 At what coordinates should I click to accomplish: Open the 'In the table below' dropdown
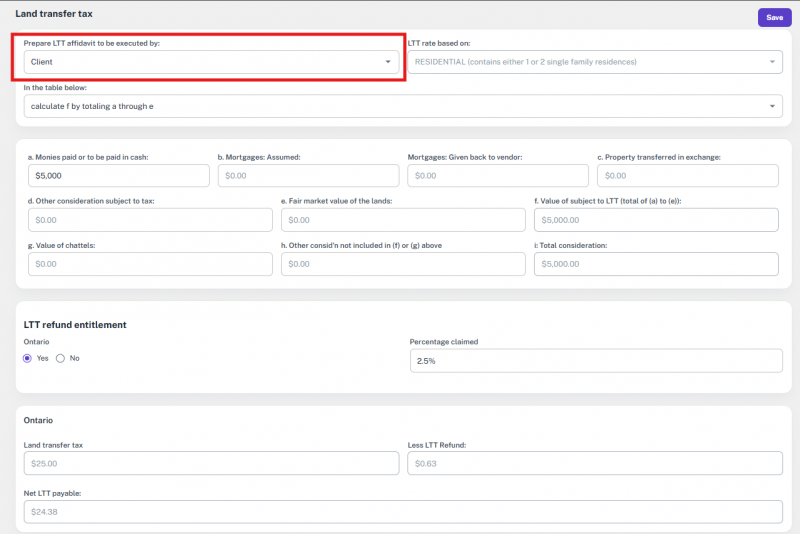pos(403,106)
